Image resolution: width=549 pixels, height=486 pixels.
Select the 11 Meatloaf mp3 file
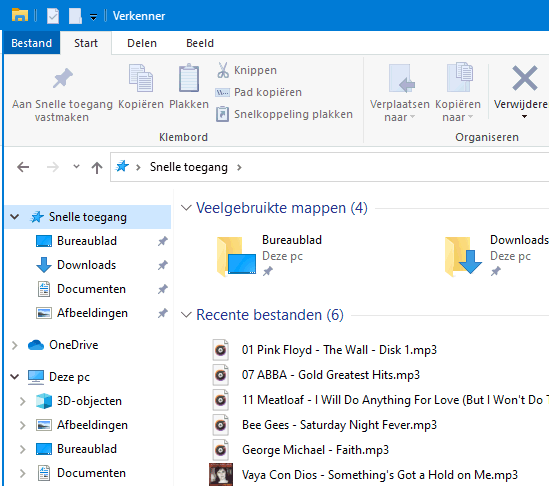click(395, 400)
